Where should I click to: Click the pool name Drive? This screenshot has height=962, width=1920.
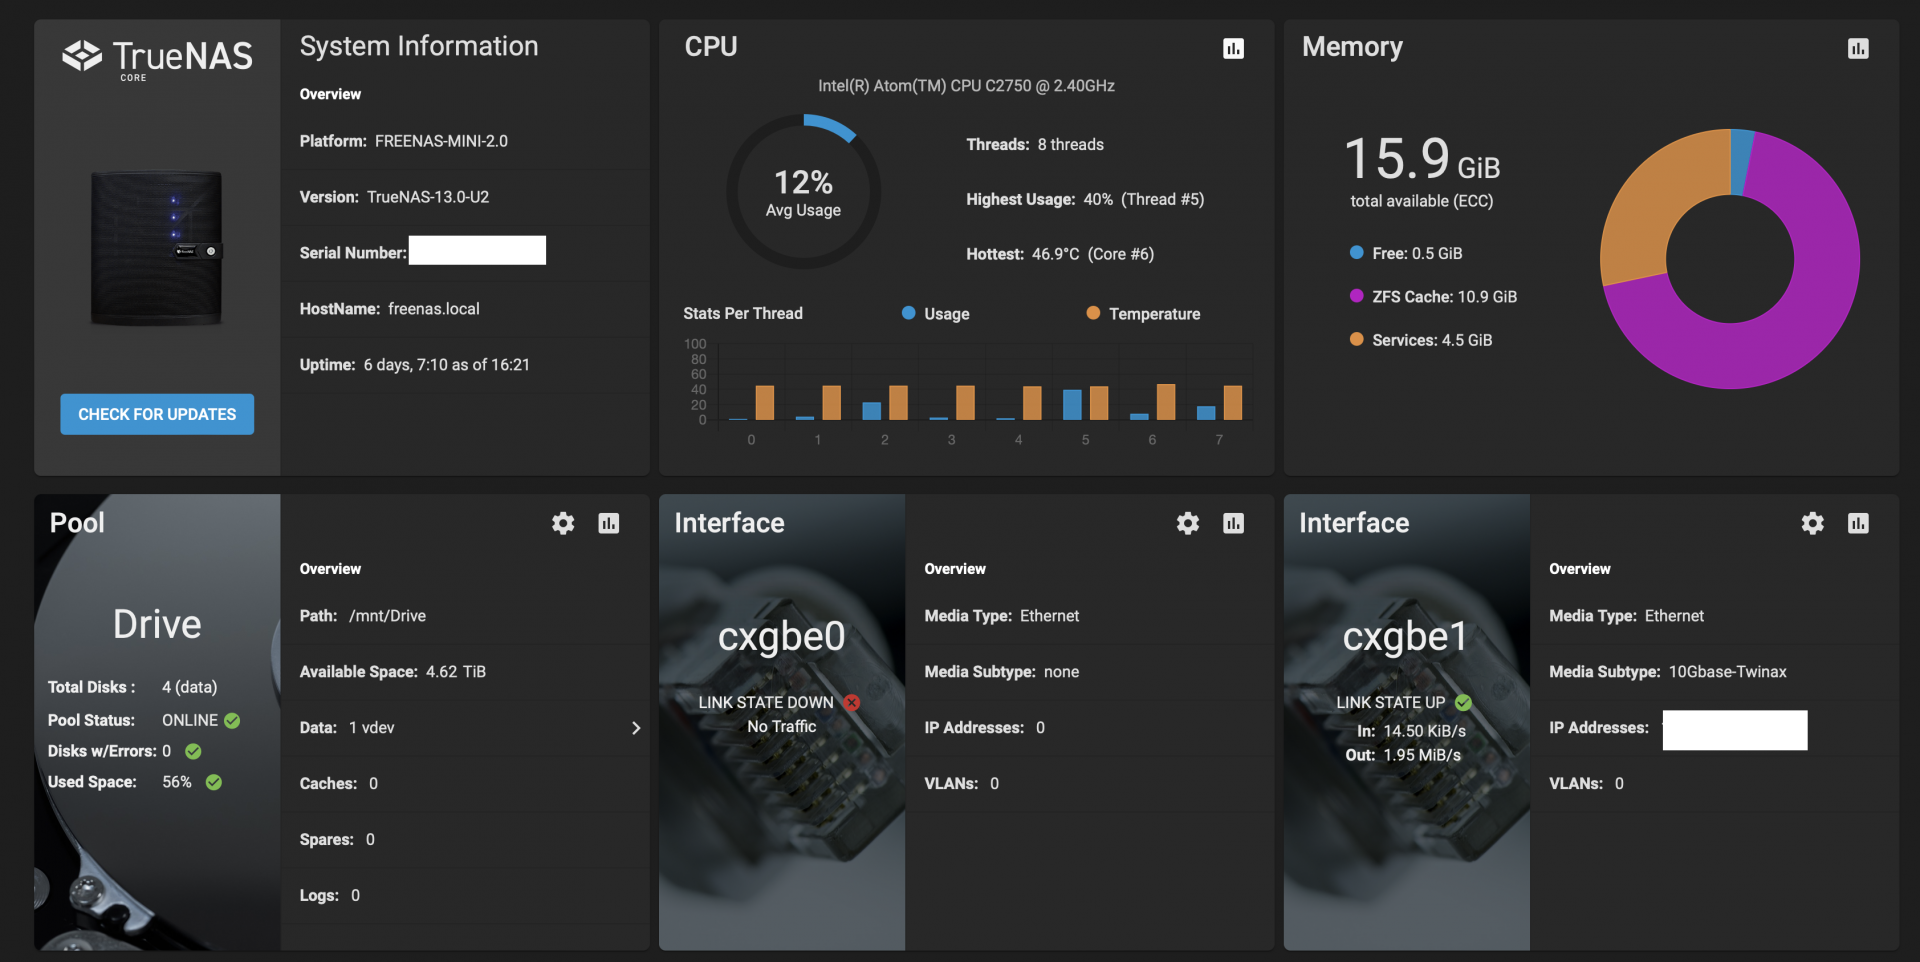coord(157,624)
